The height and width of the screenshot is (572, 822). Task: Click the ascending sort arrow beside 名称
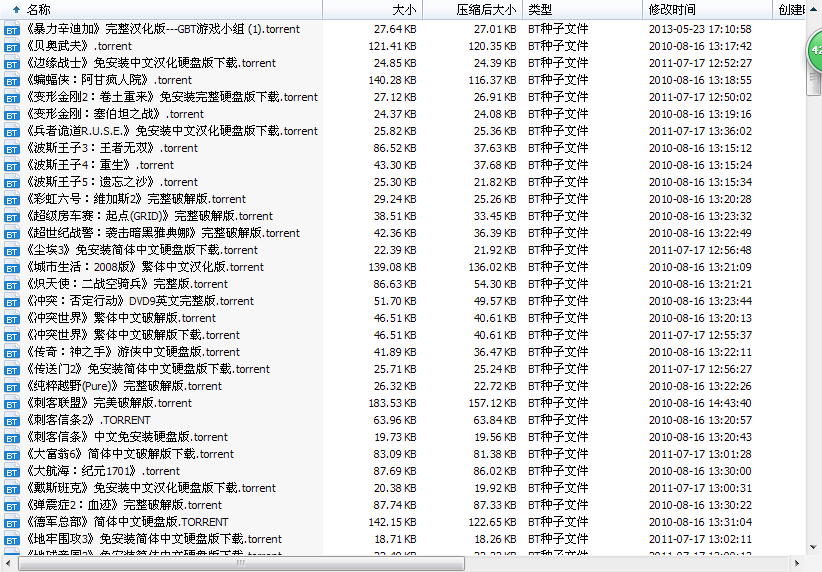(16, 9)
